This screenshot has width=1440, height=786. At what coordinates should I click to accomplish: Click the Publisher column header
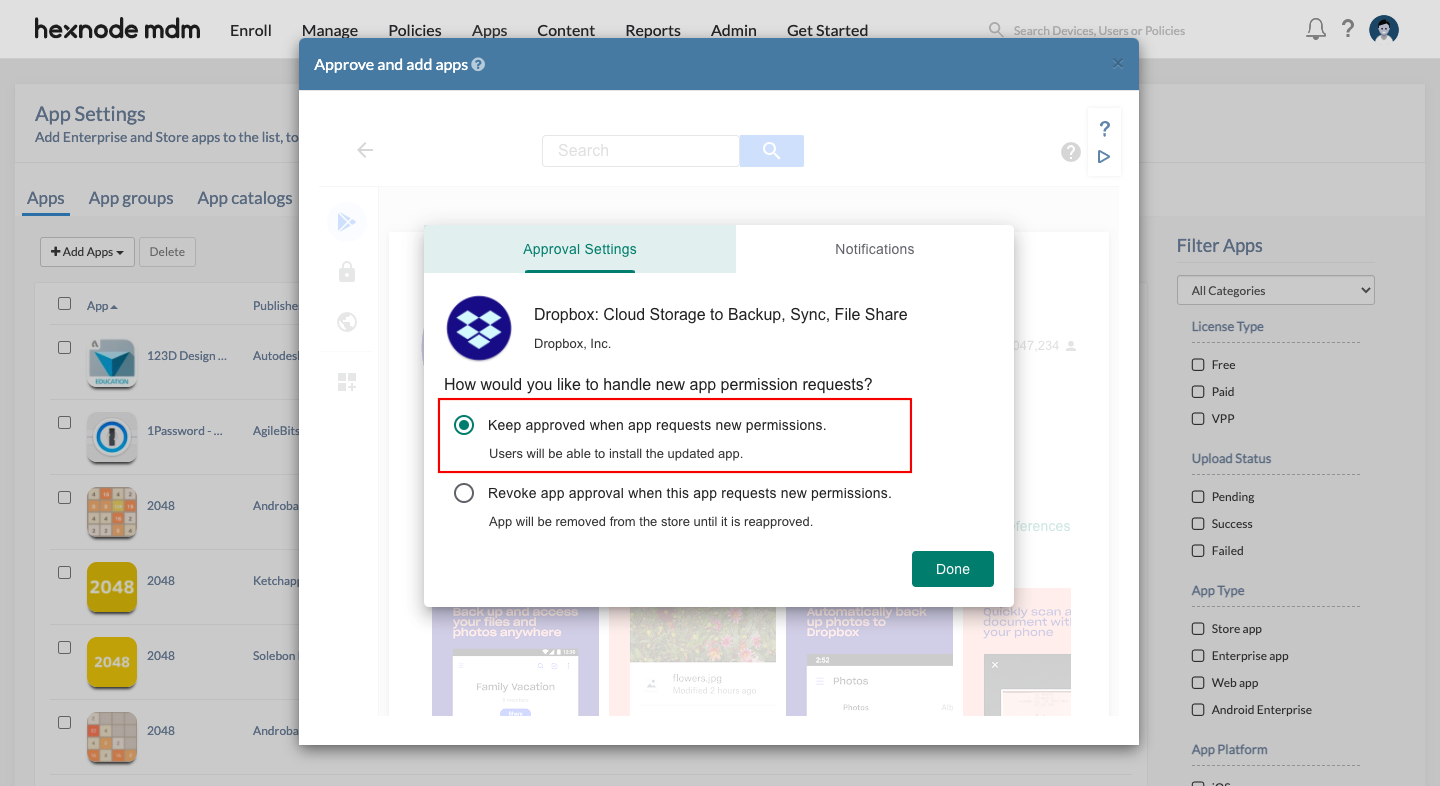pyautogui.click(x=276, y=306)
